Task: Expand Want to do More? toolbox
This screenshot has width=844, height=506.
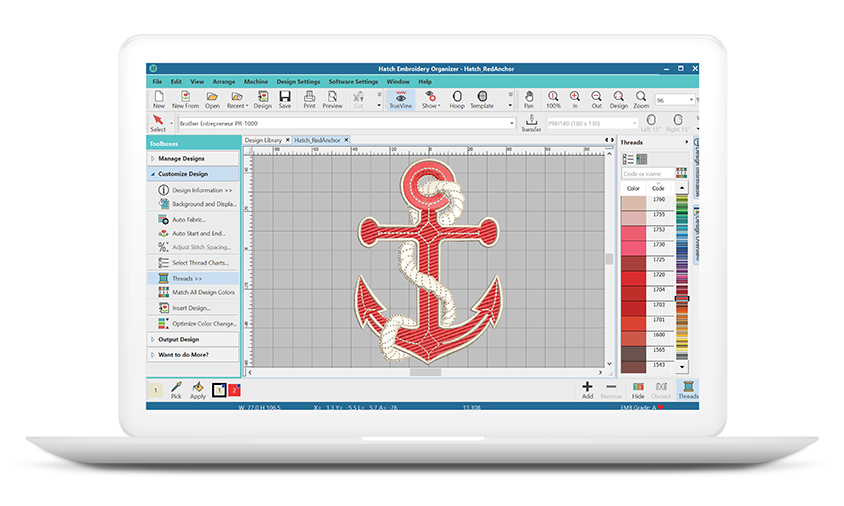Action: [x=193, y=355]
